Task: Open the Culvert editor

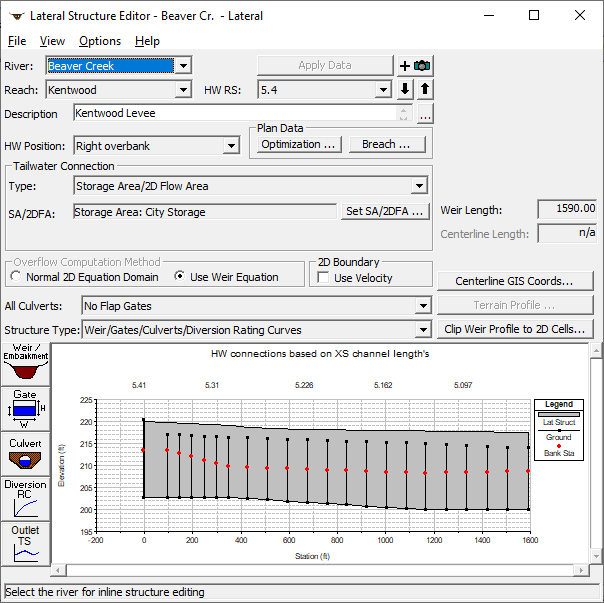Action: tap(25, 453)
